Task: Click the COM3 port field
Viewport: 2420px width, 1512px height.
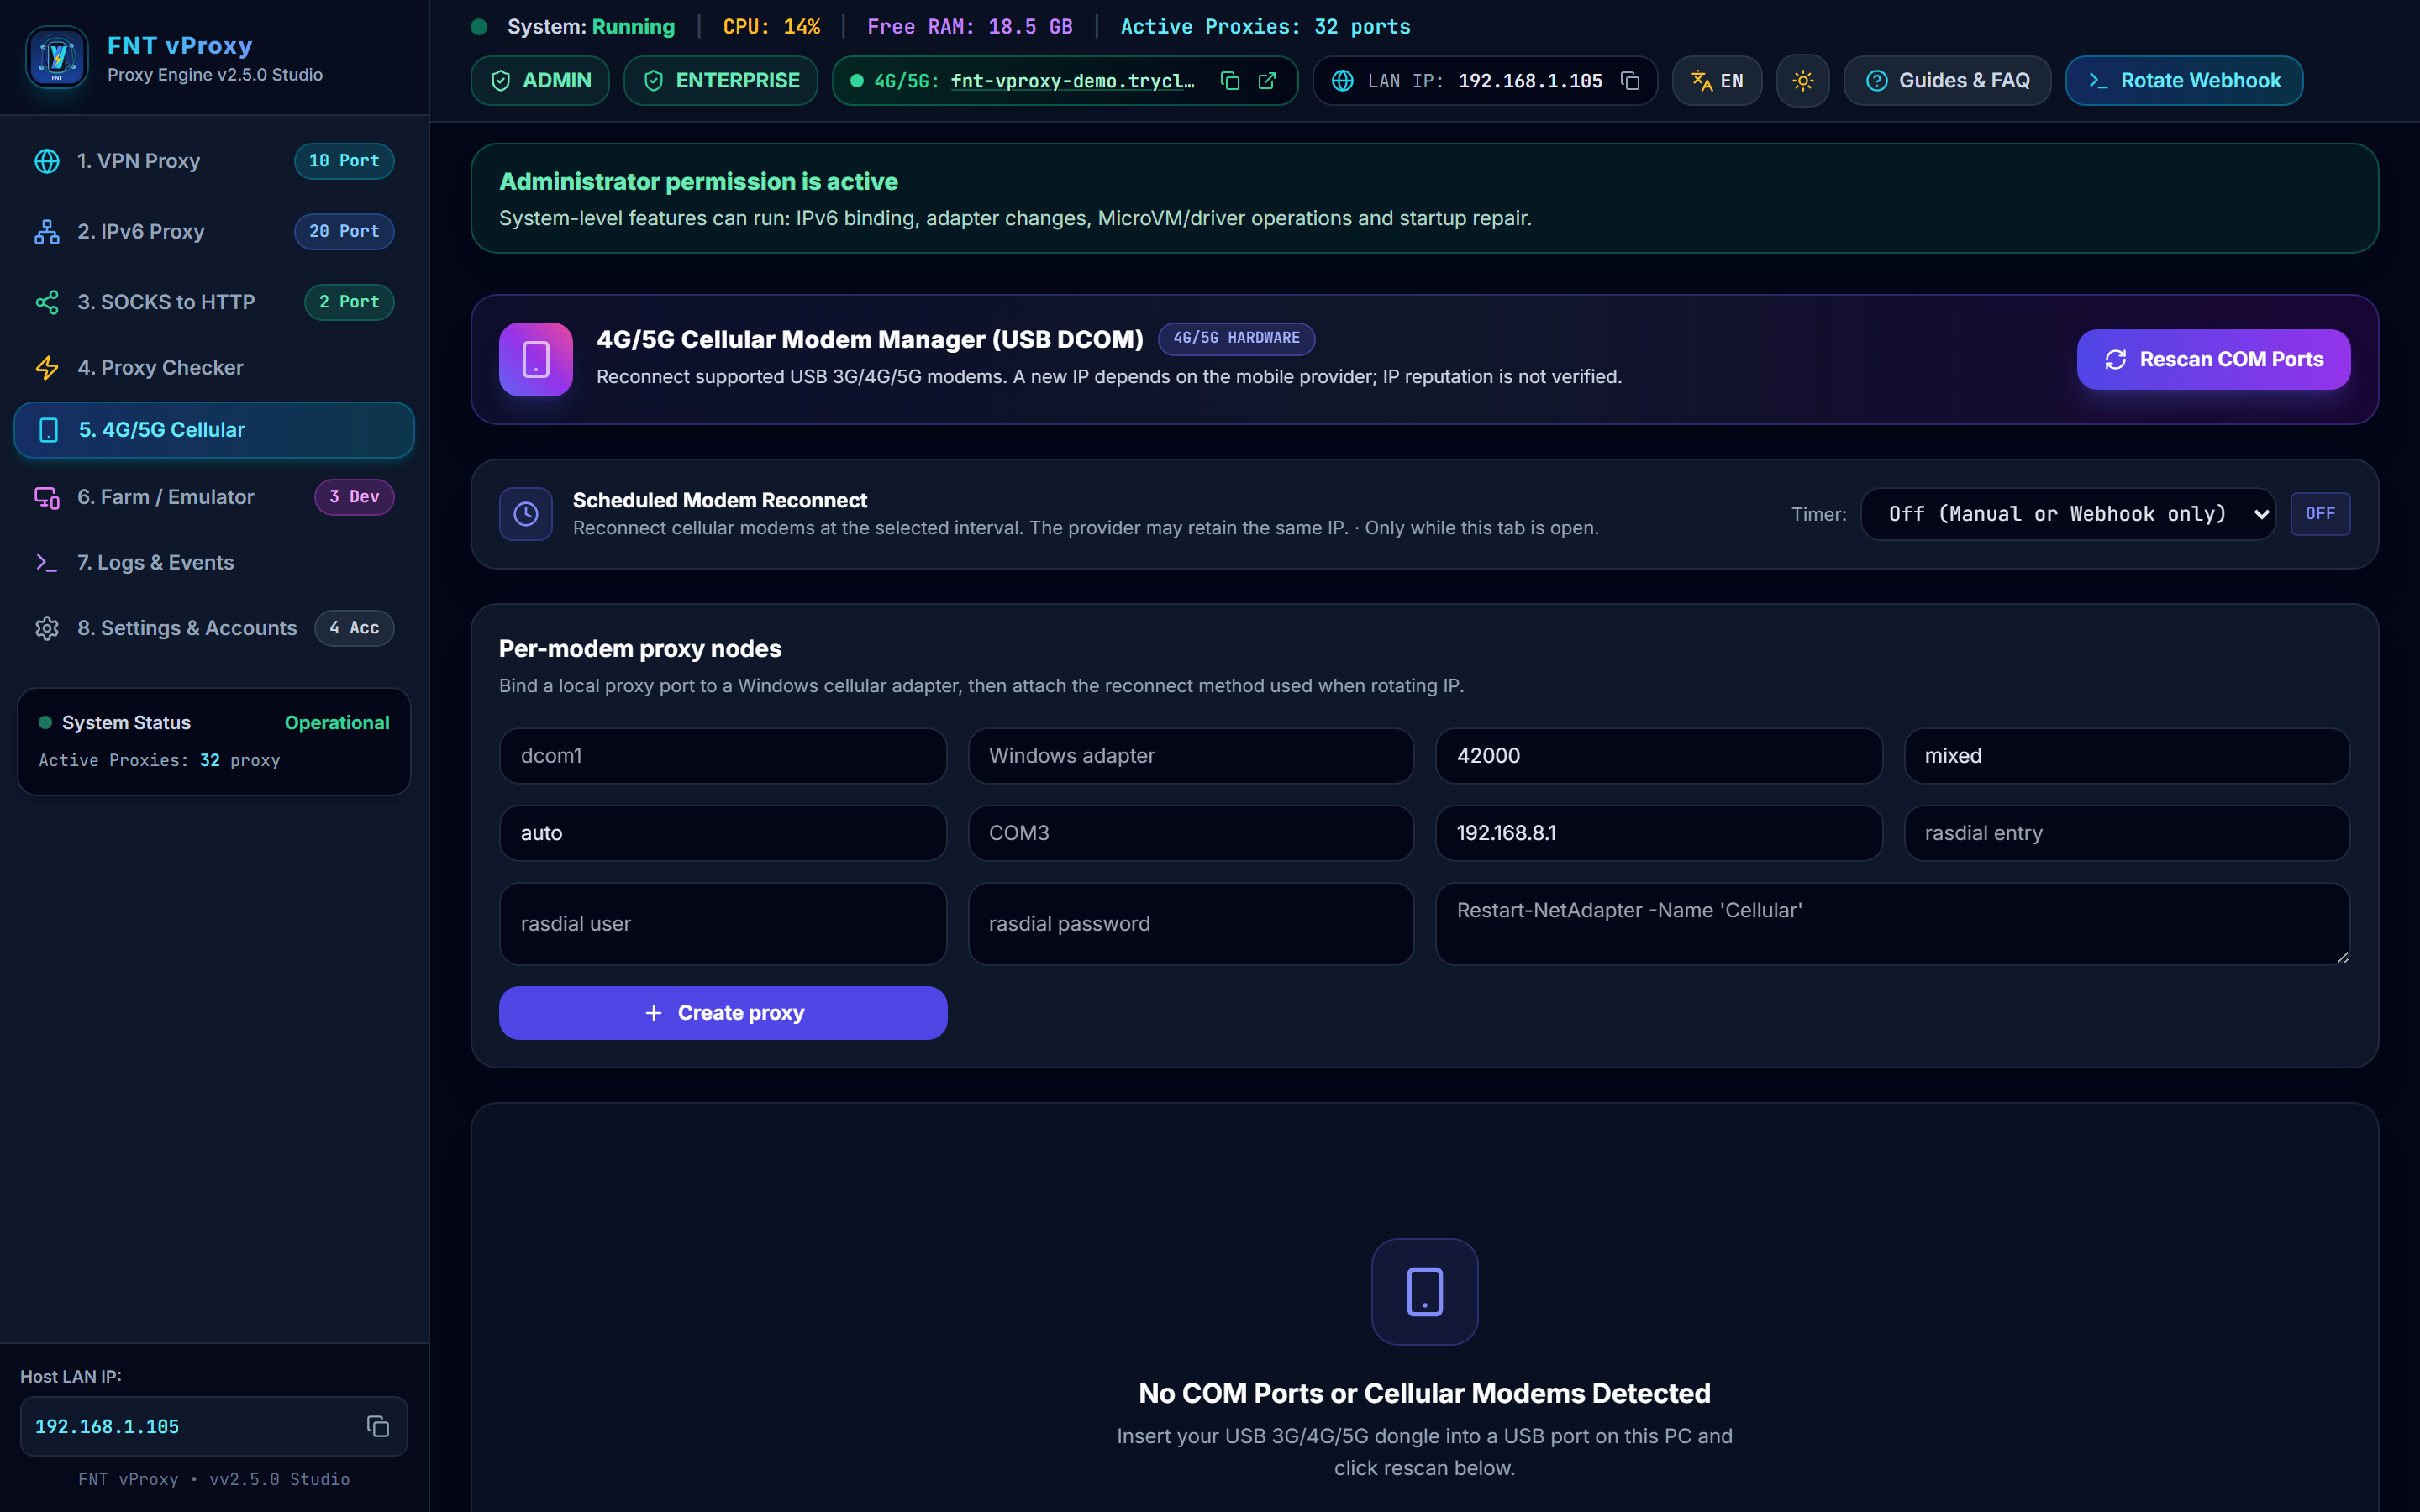Action: click(1190, 833)
